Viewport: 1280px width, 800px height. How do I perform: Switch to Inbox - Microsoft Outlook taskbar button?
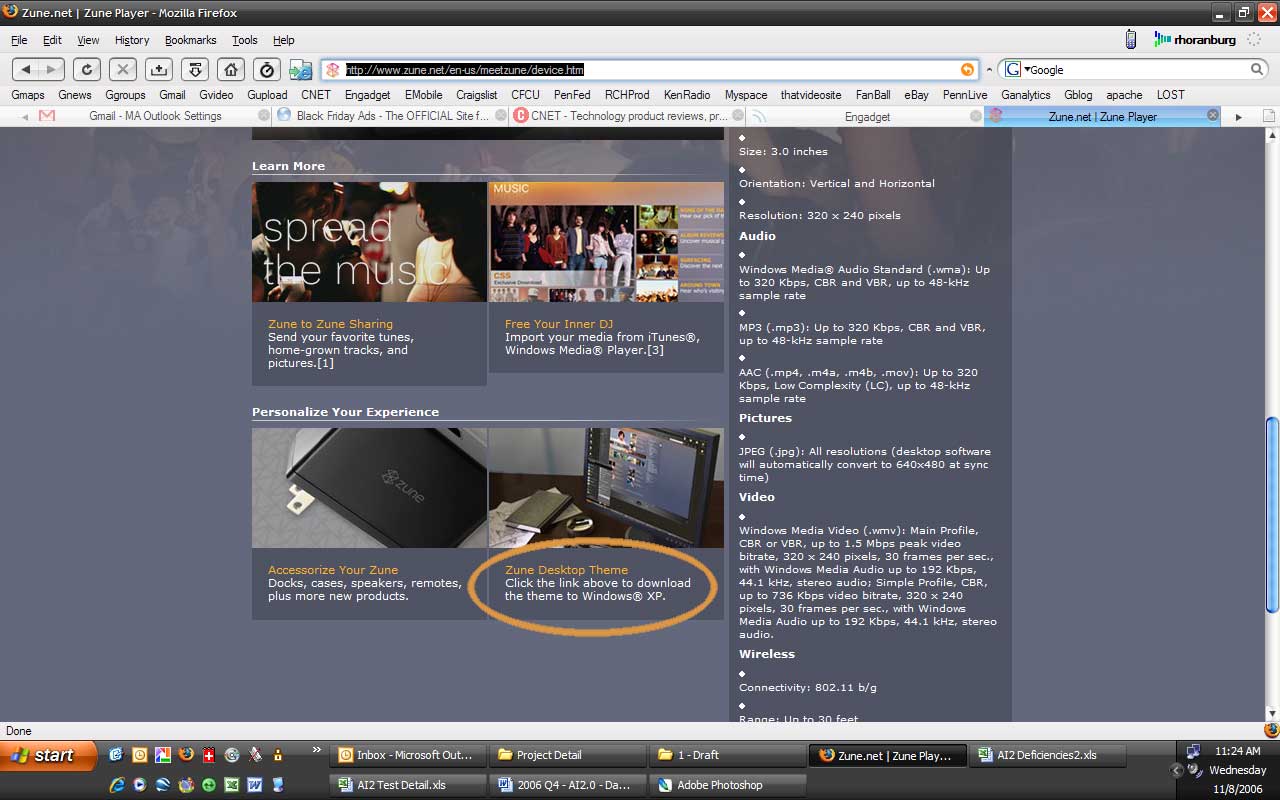click(x=409, y=755)
